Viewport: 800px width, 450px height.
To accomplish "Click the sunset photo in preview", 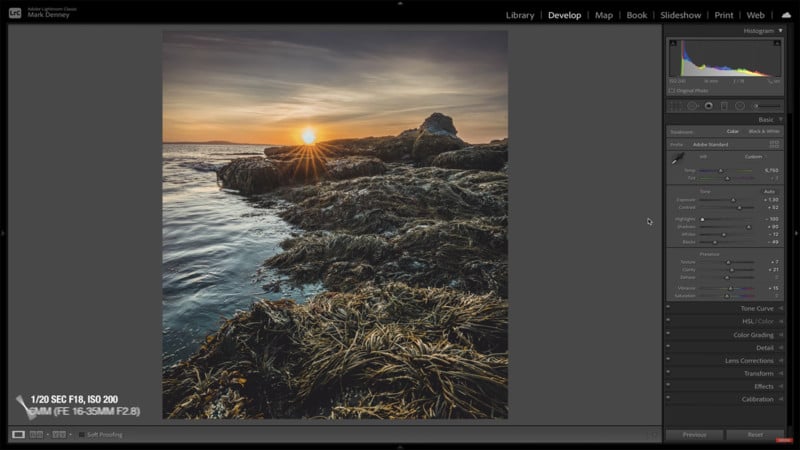I will (x=335, y=224).
